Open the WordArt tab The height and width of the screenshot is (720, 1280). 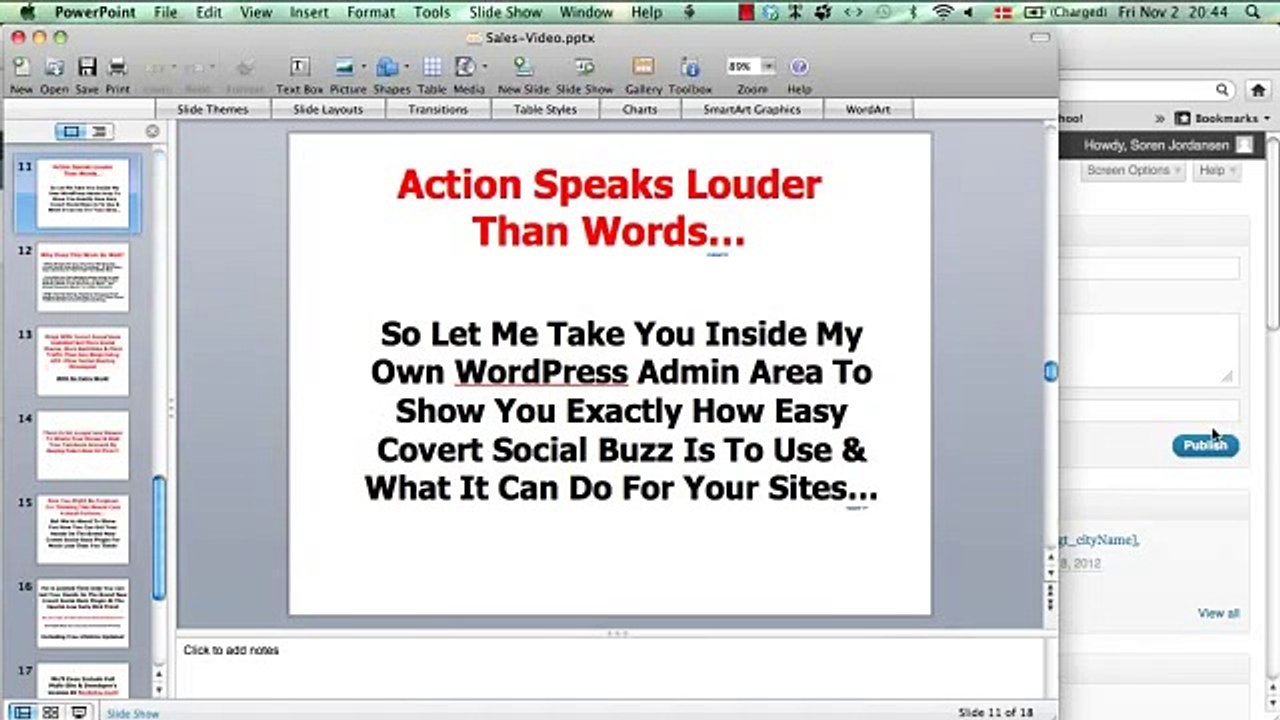pyautogui.click(x=868, y=109)
